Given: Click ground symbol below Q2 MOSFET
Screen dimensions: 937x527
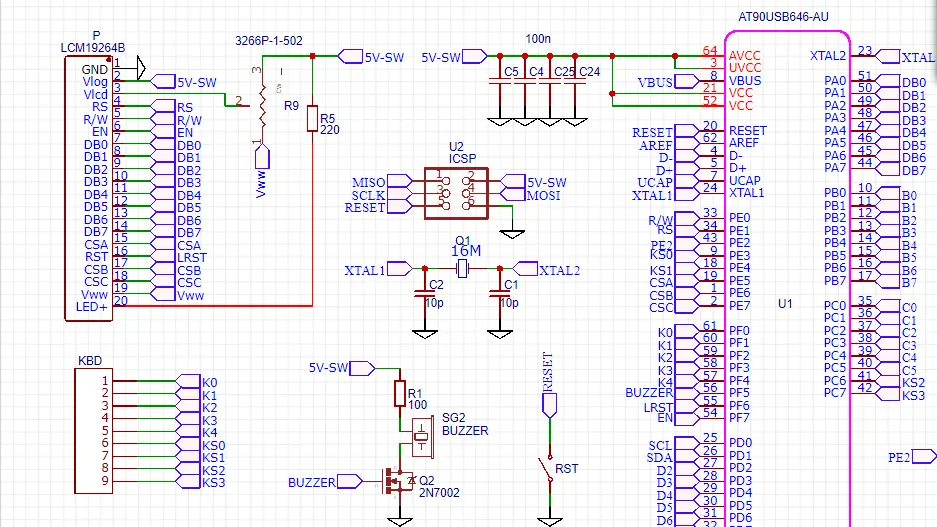Looking at the screenshot, I should [x=400, y=522].
